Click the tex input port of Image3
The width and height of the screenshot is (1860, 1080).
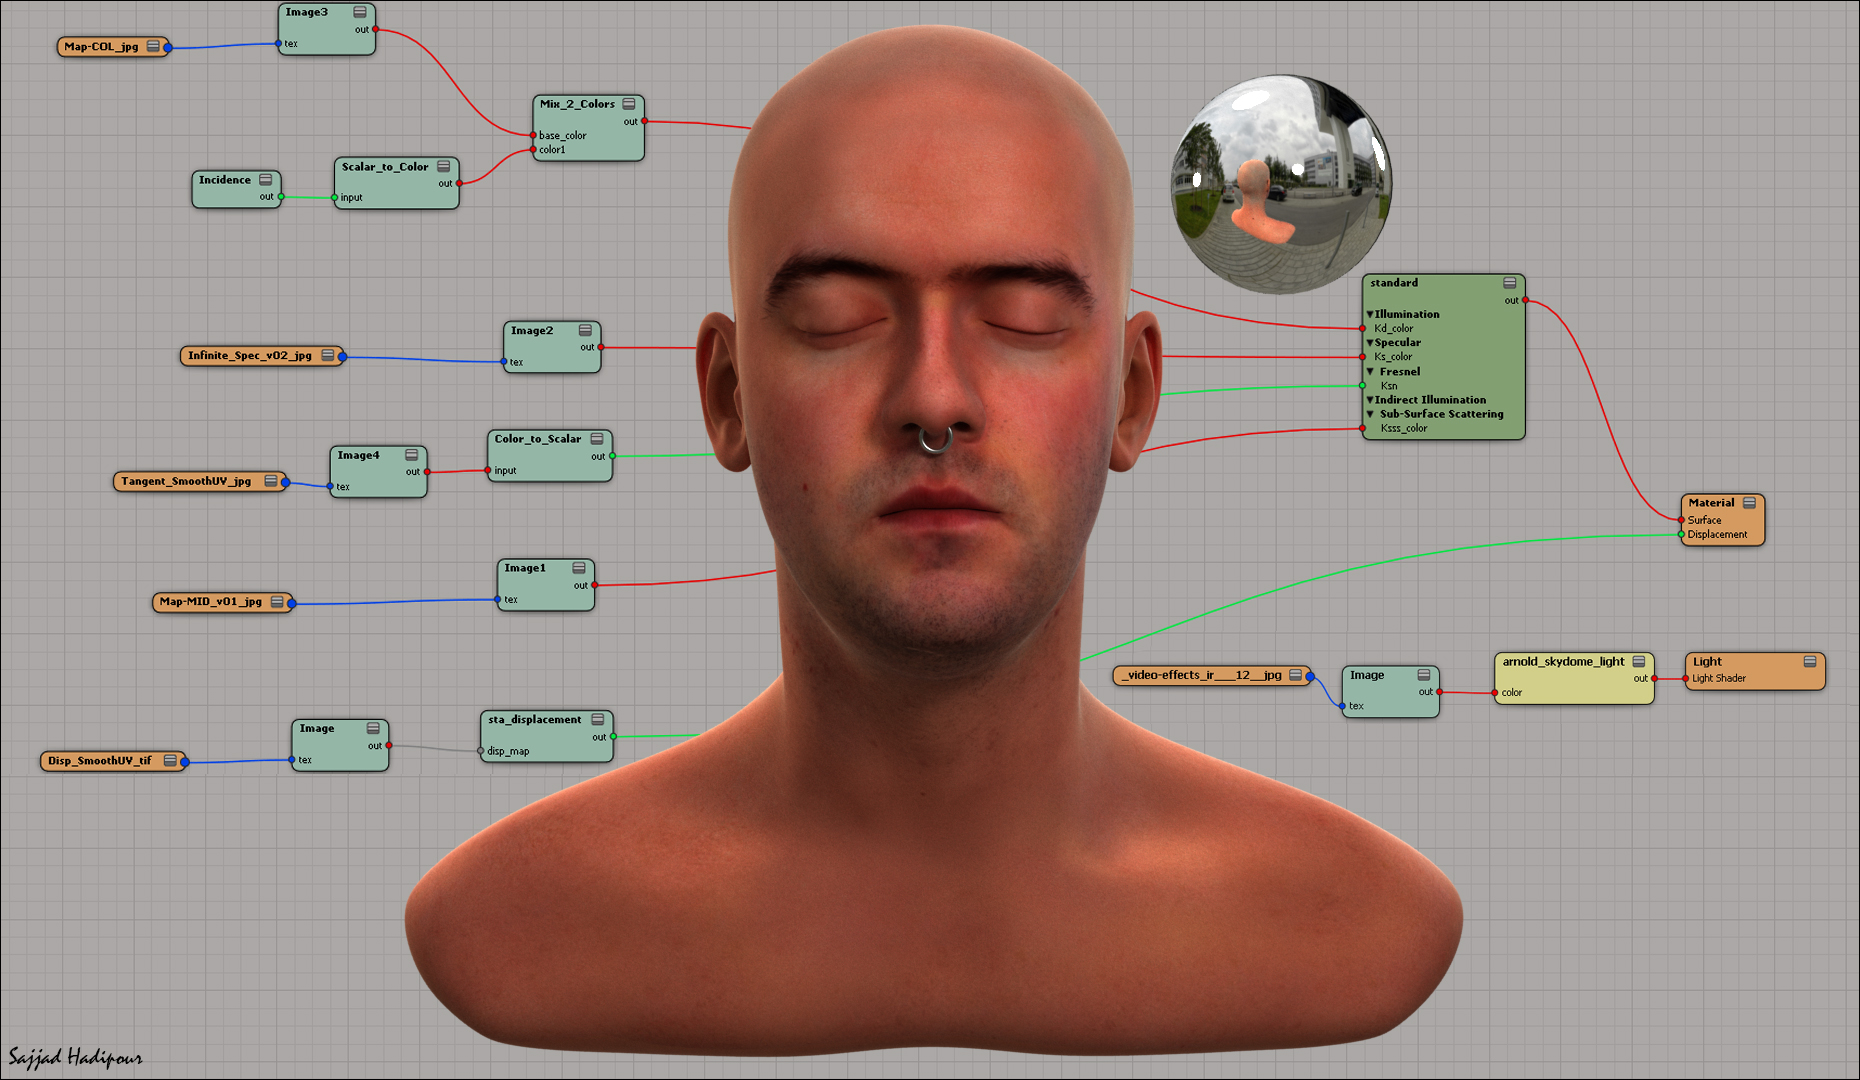[278, 43]
